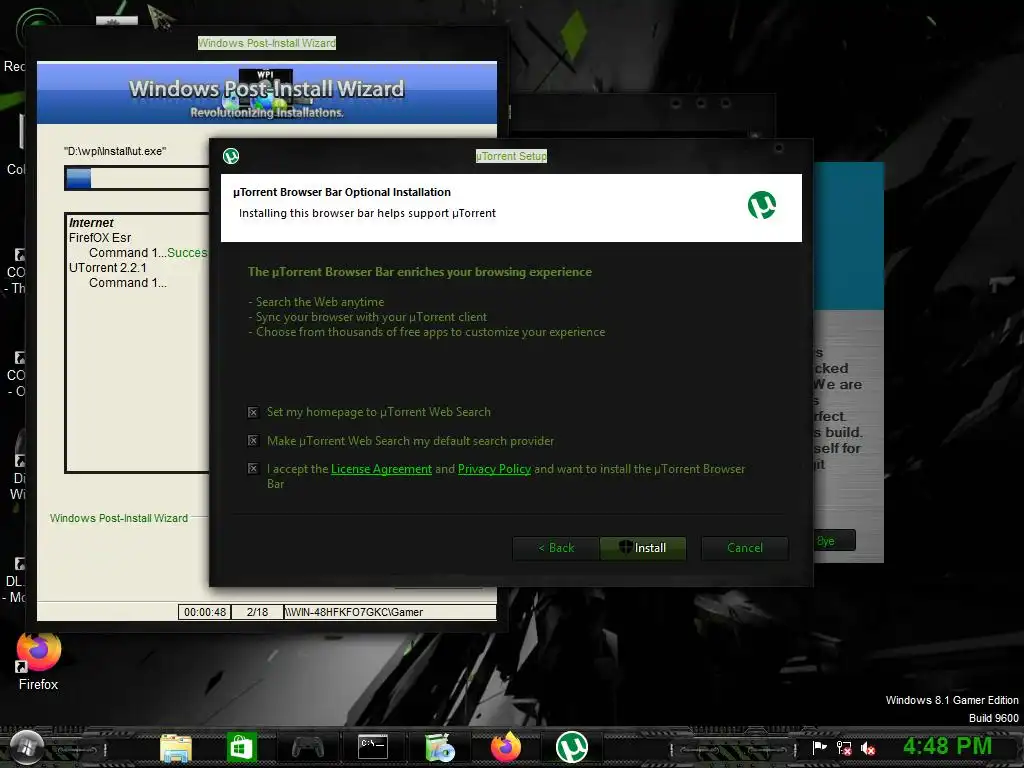The width and height of the screenshot is (1024, 768).
Task: Click the Internet category heading in WPI
Action: pos(91,223)
